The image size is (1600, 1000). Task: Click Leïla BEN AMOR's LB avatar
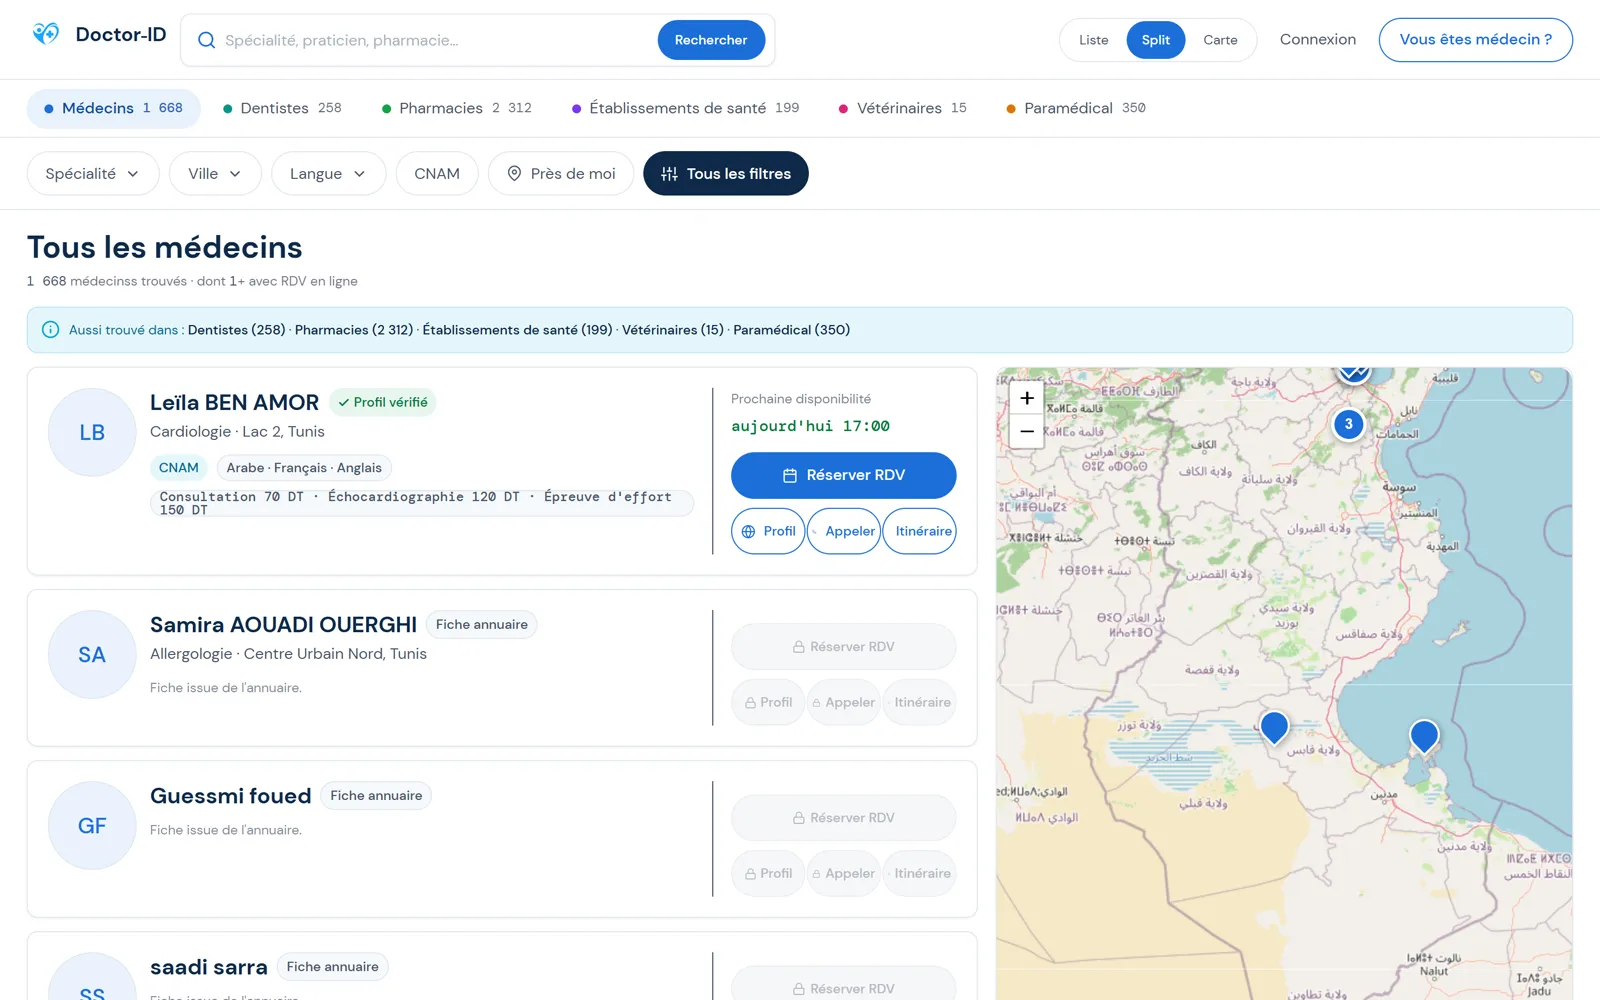click(92, 432)
